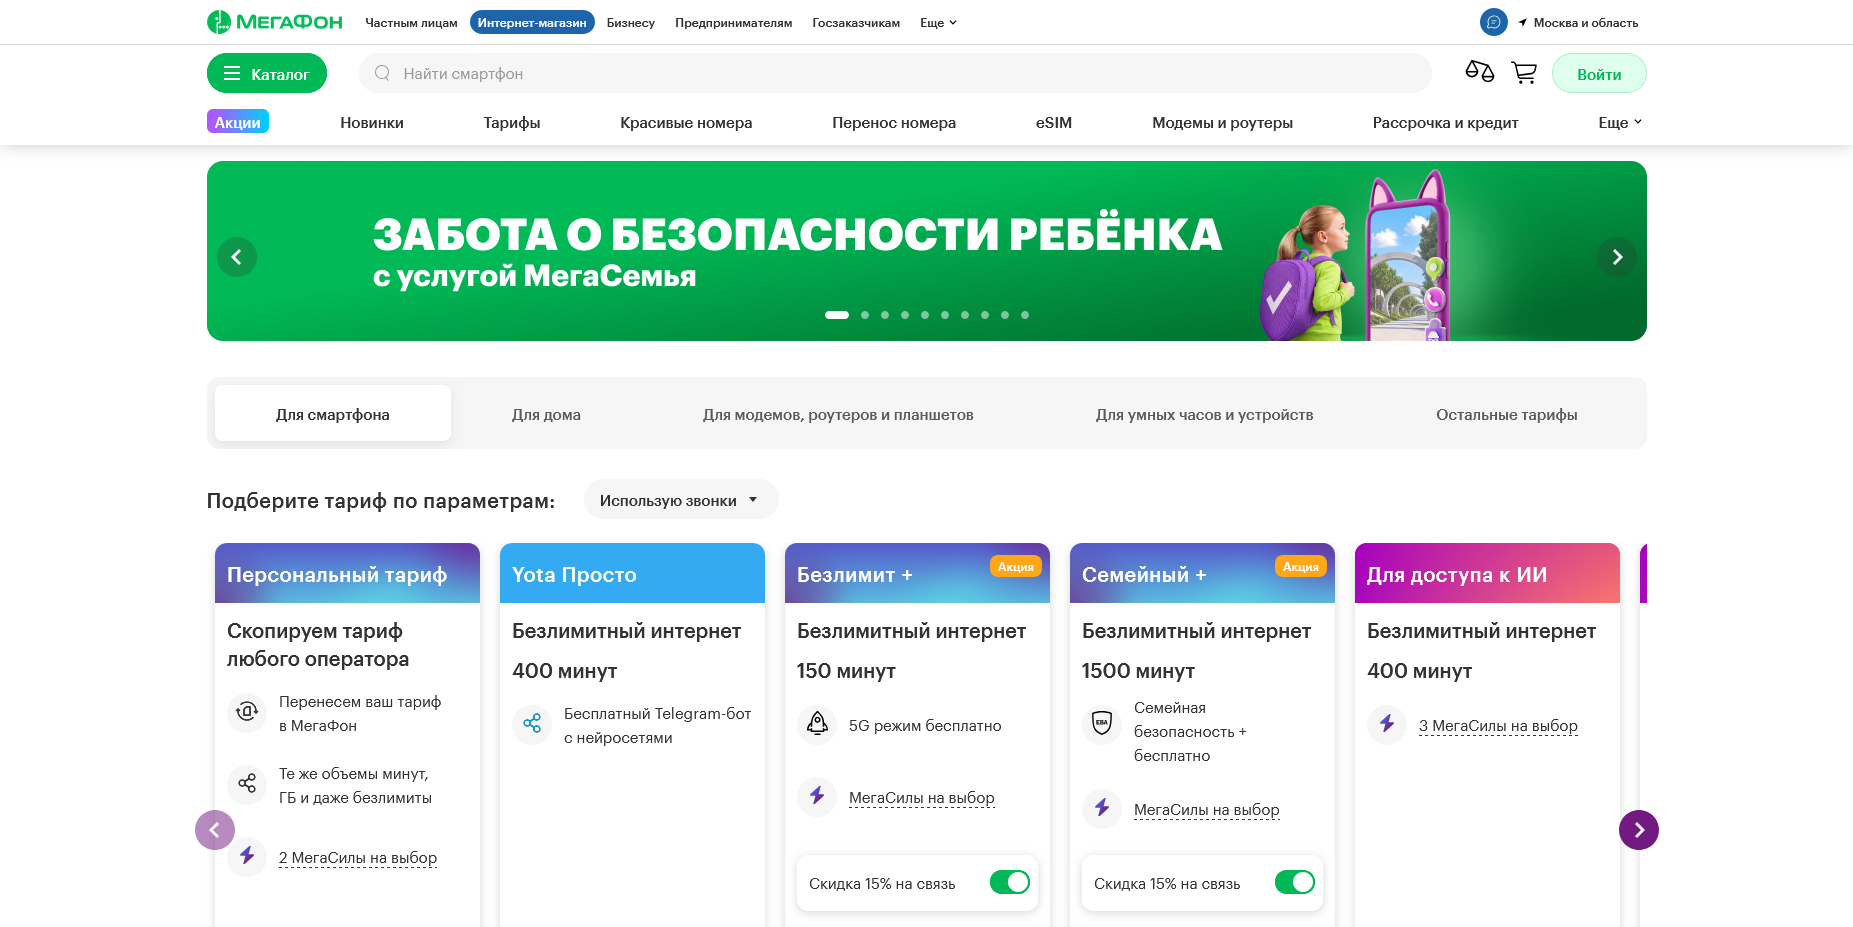
Task: Click the Найти смартфон search field
Action: point(895,73)
